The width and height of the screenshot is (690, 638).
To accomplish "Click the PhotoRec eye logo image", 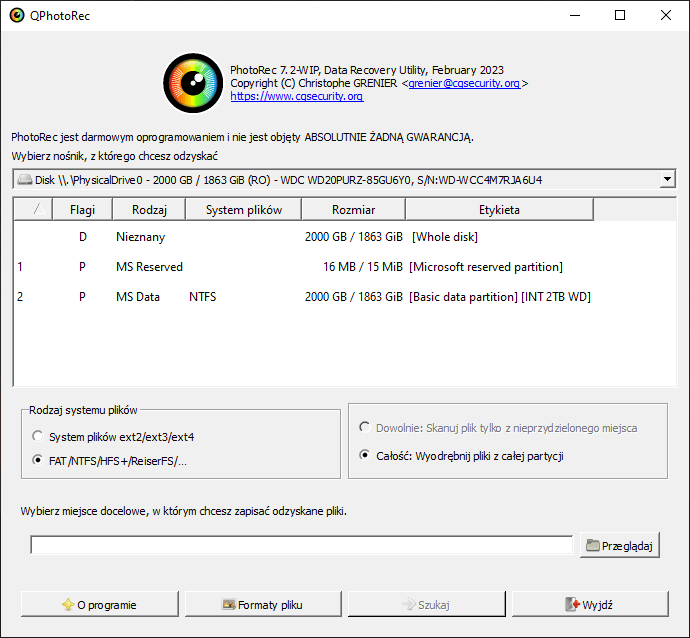I will tap(193, 83).
